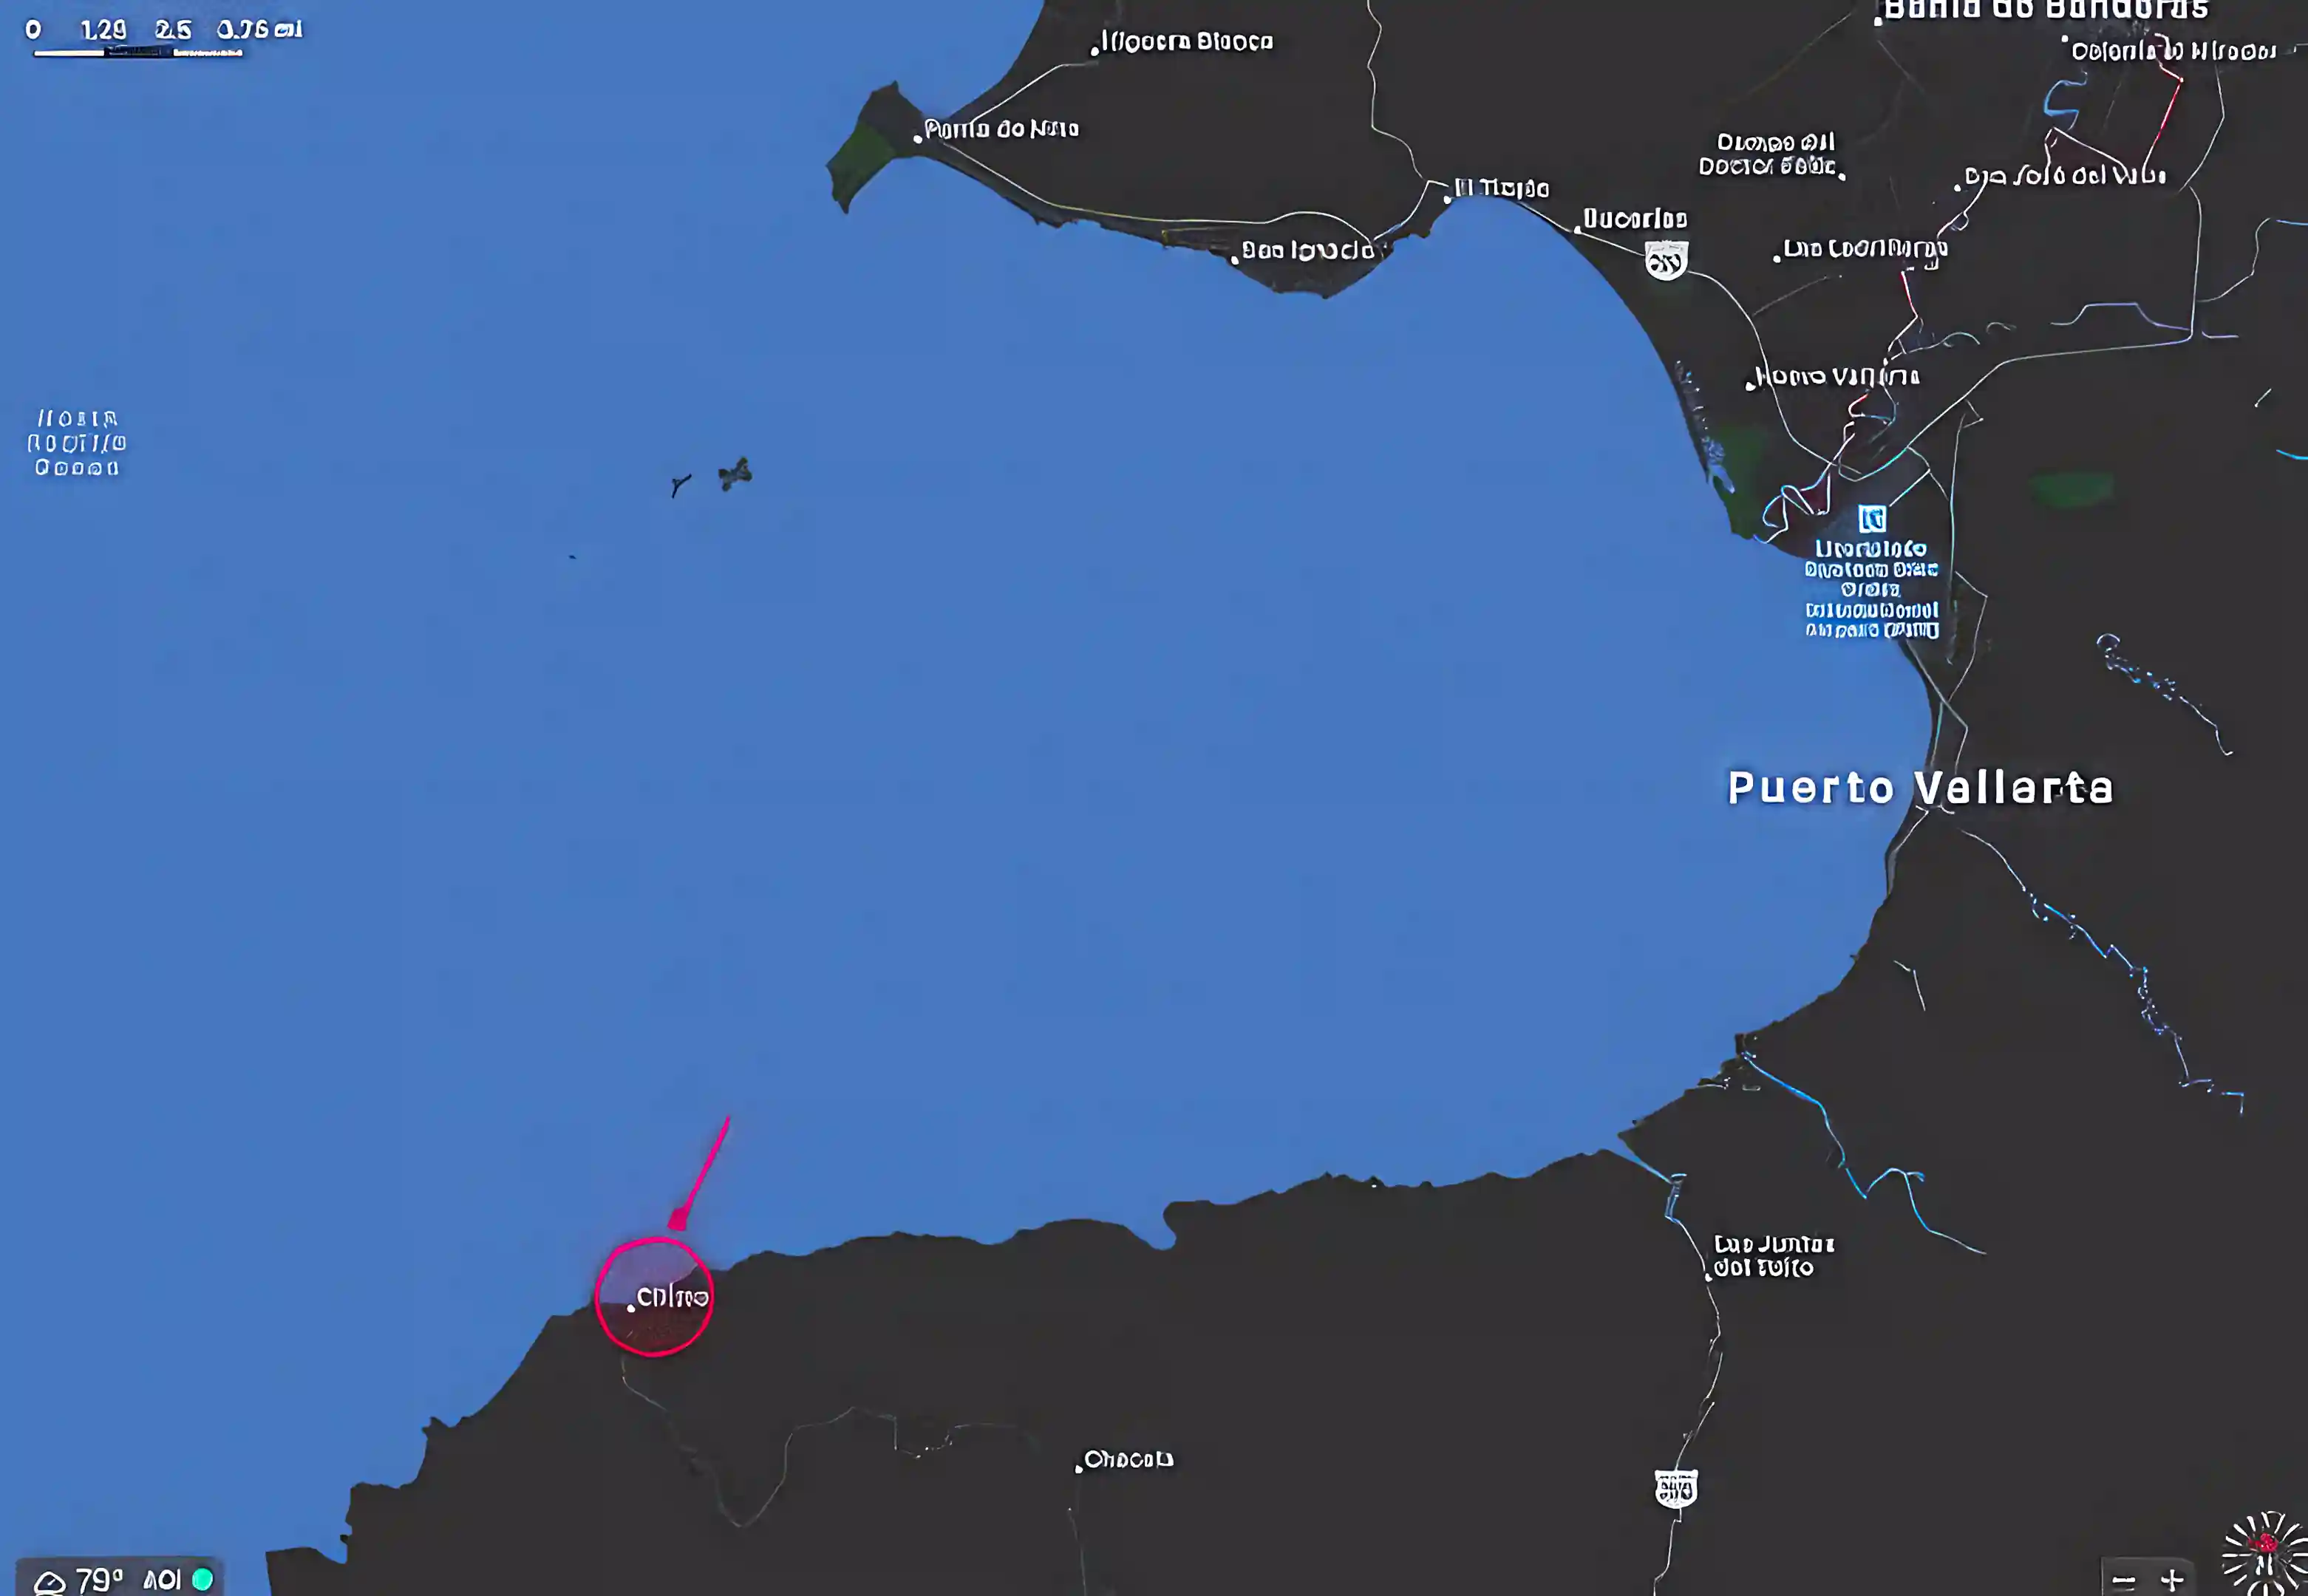
Task: Click the highway shield icon at the bottom of the map
Action: tap(1676, 1489)
